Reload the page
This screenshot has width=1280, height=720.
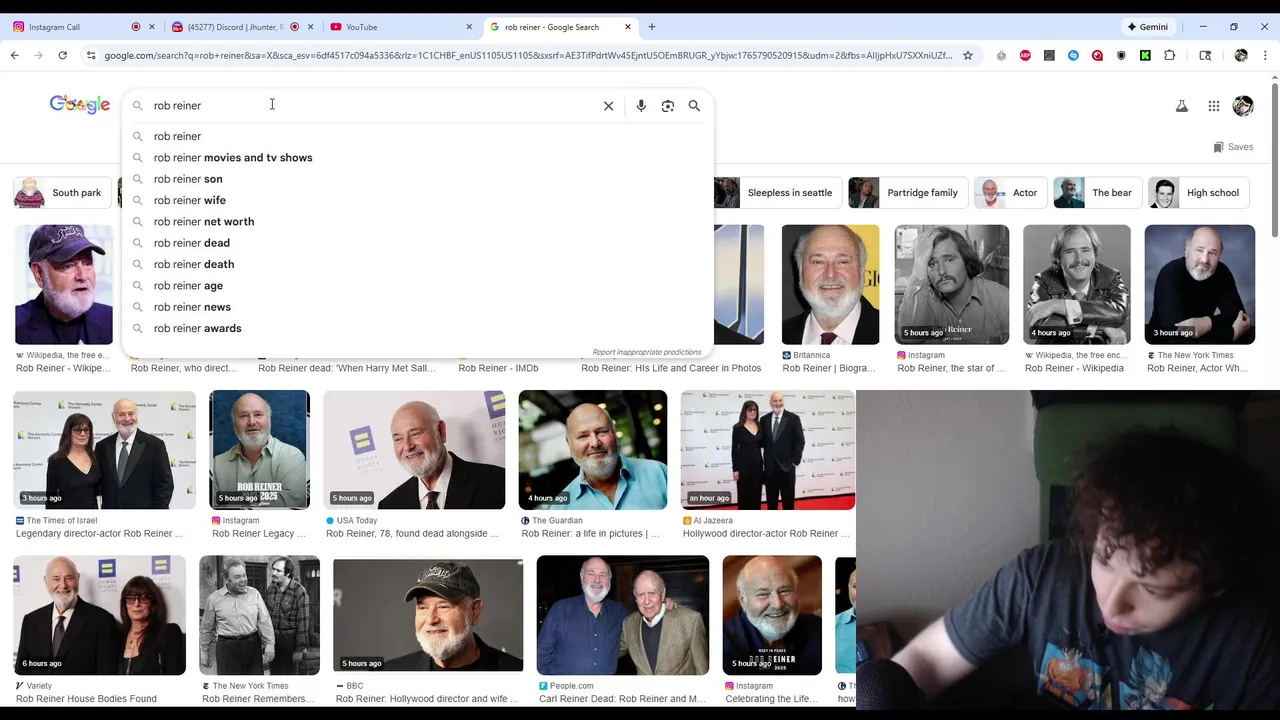tap(62, 55)
